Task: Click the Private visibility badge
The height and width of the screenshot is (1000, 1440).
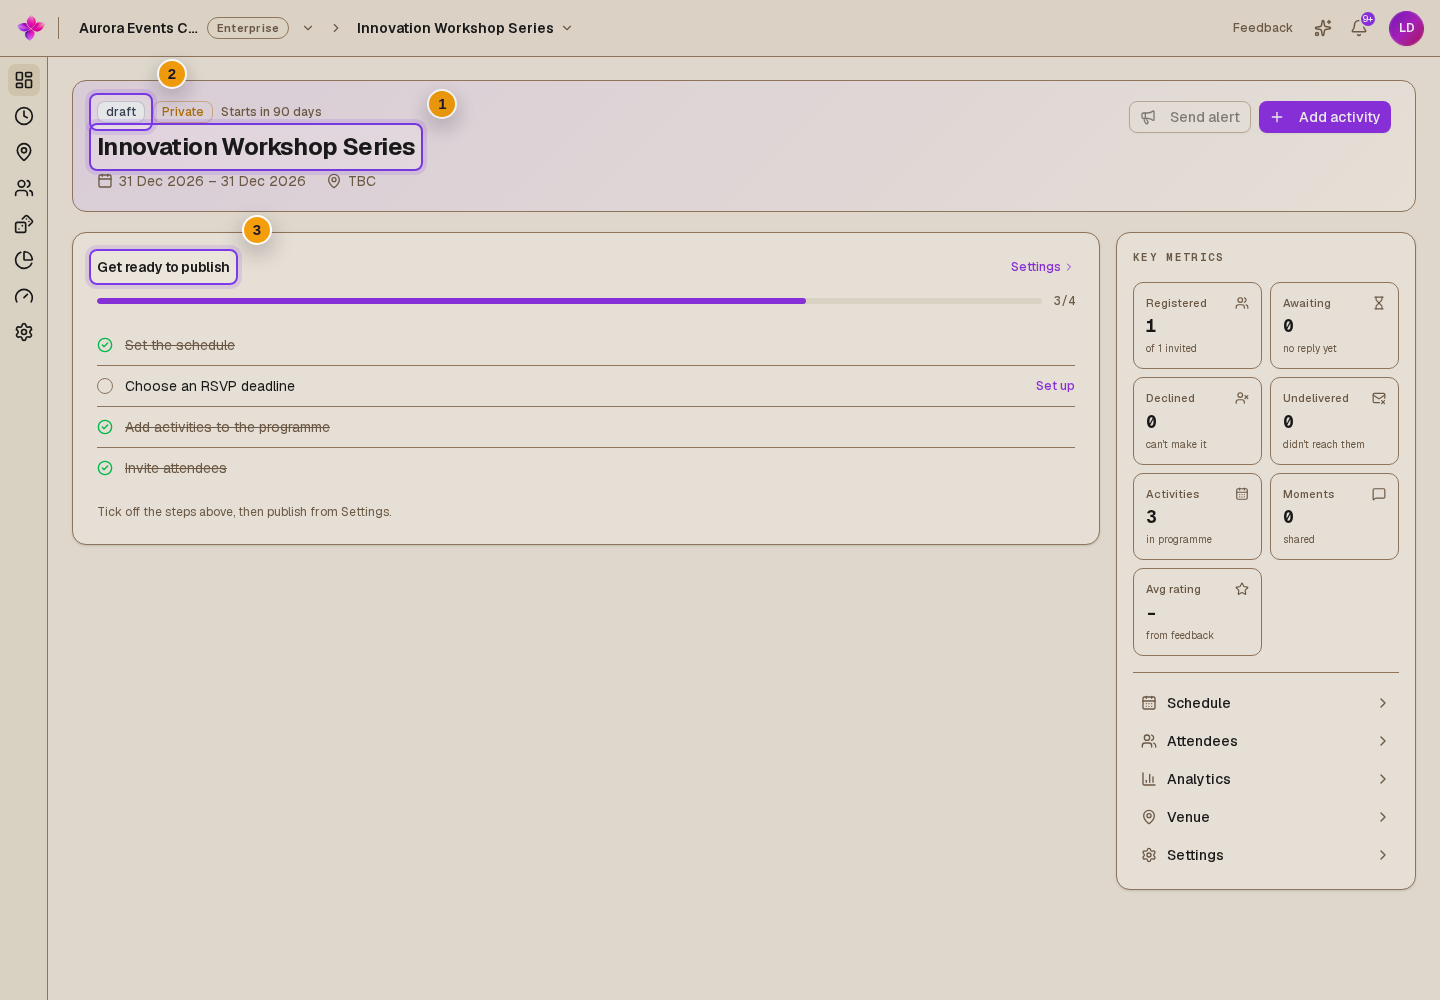Action: point(183,112)
